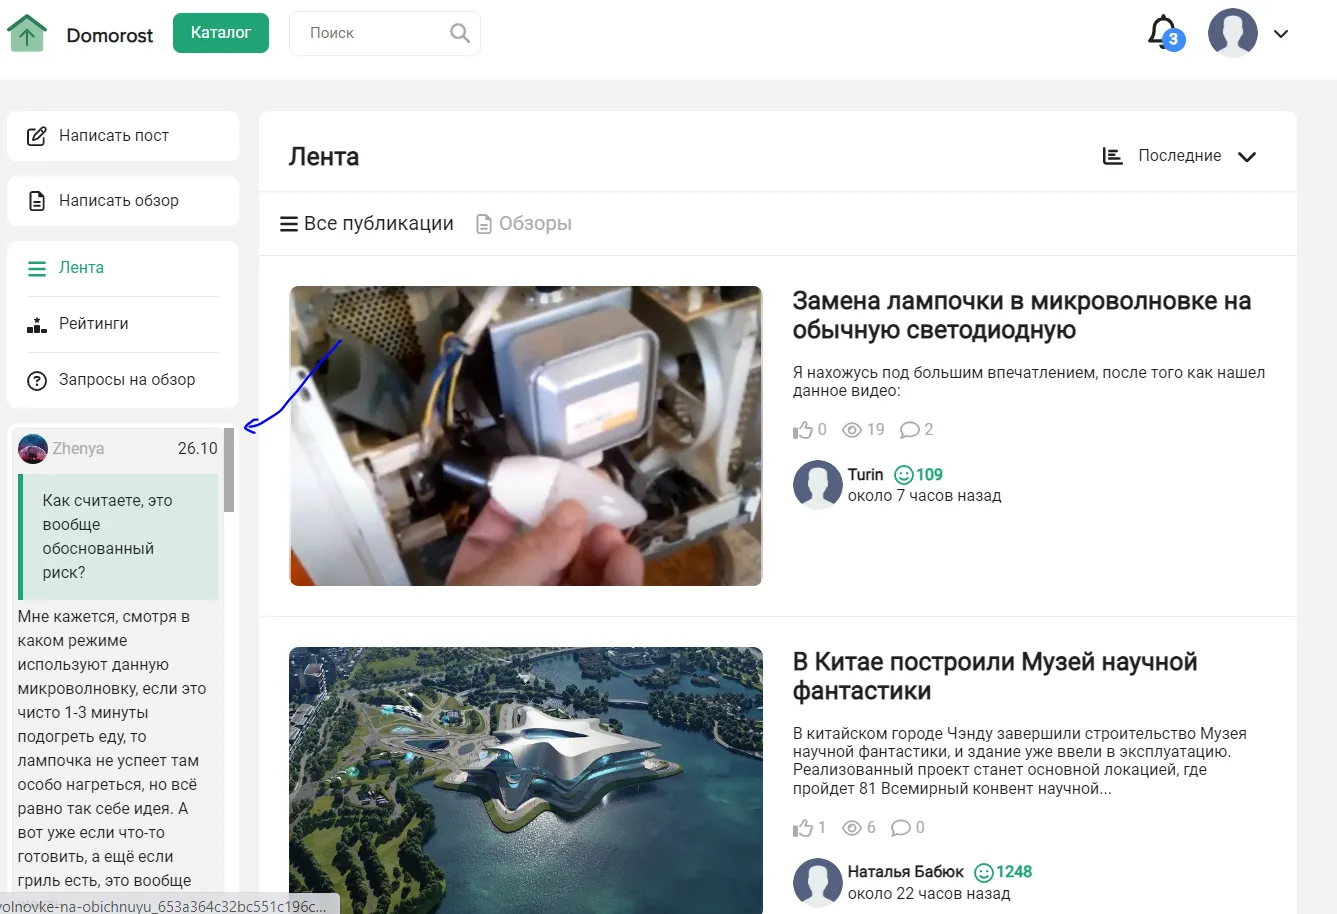
Task: Click like icon on museum post
Action: pos(803,828)
